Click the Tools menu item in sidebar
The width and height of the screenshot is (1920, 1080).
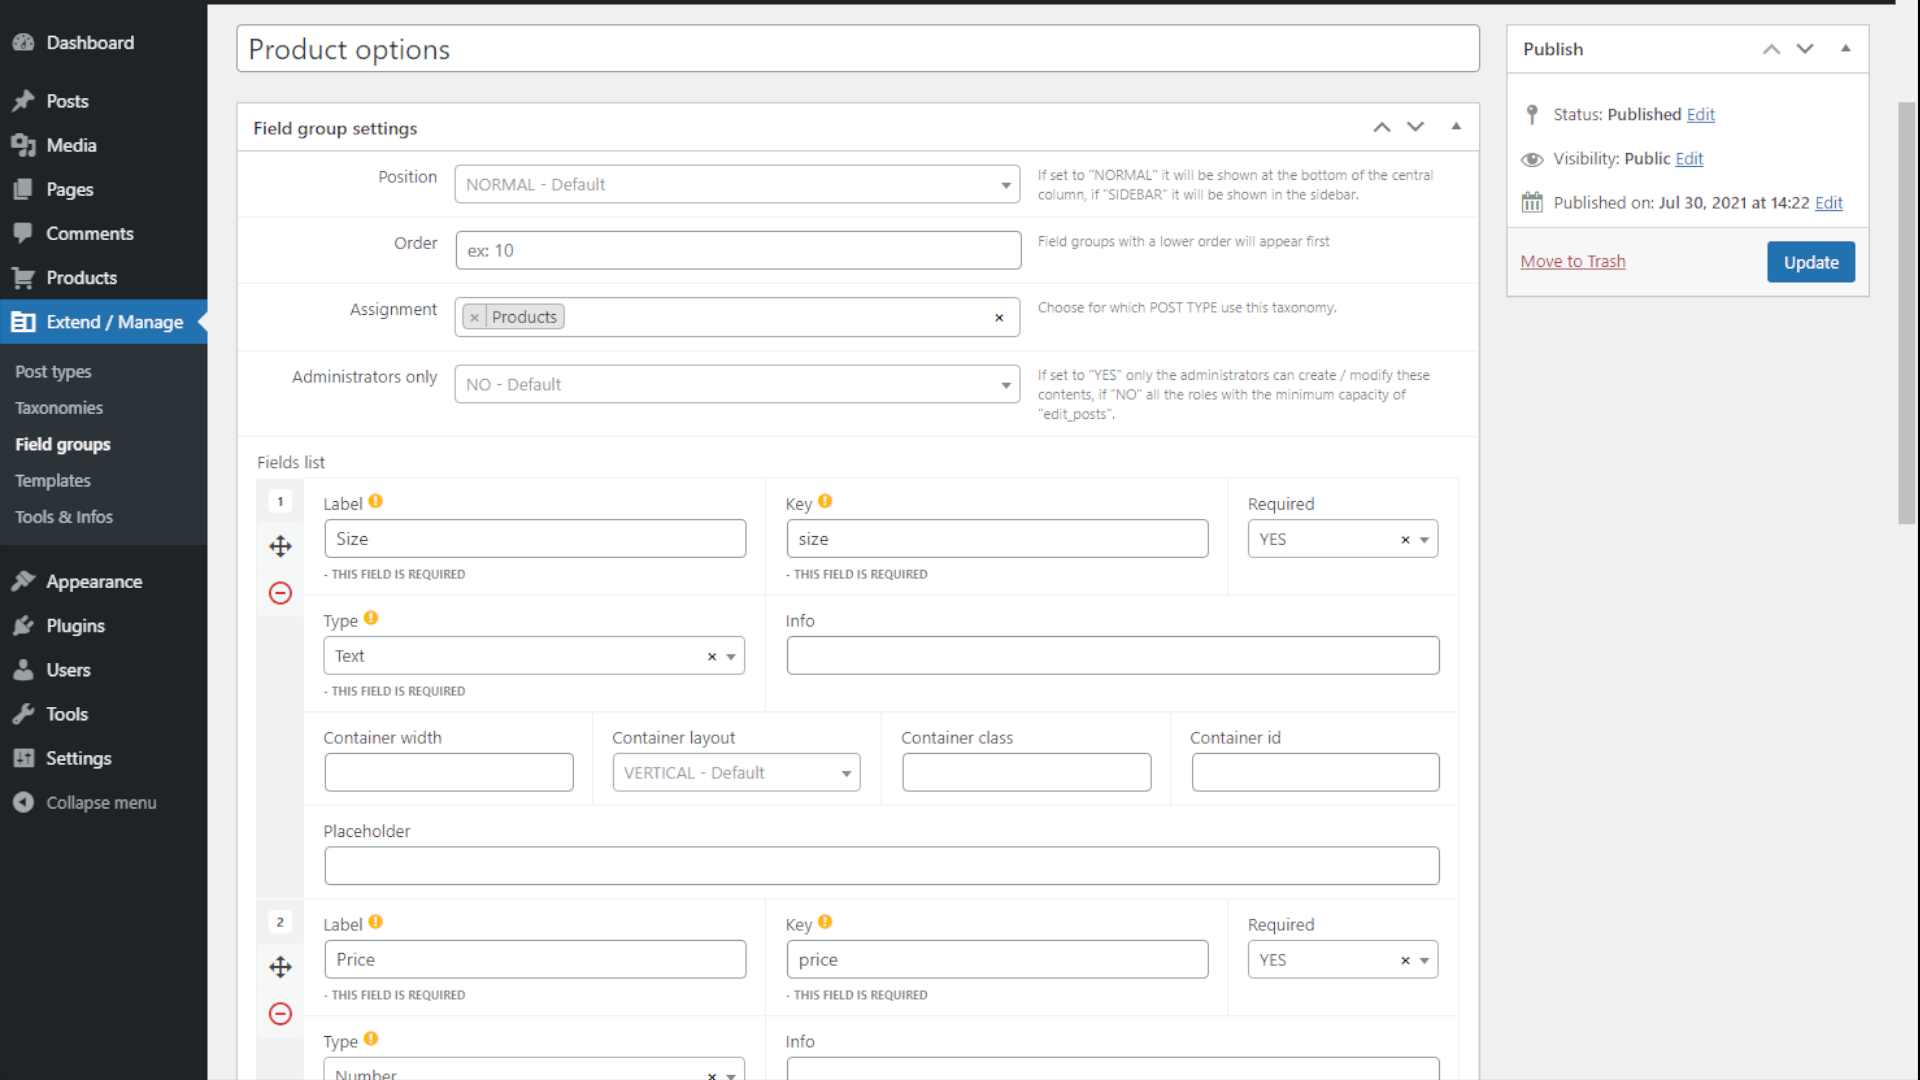click(x=67, y=713)
